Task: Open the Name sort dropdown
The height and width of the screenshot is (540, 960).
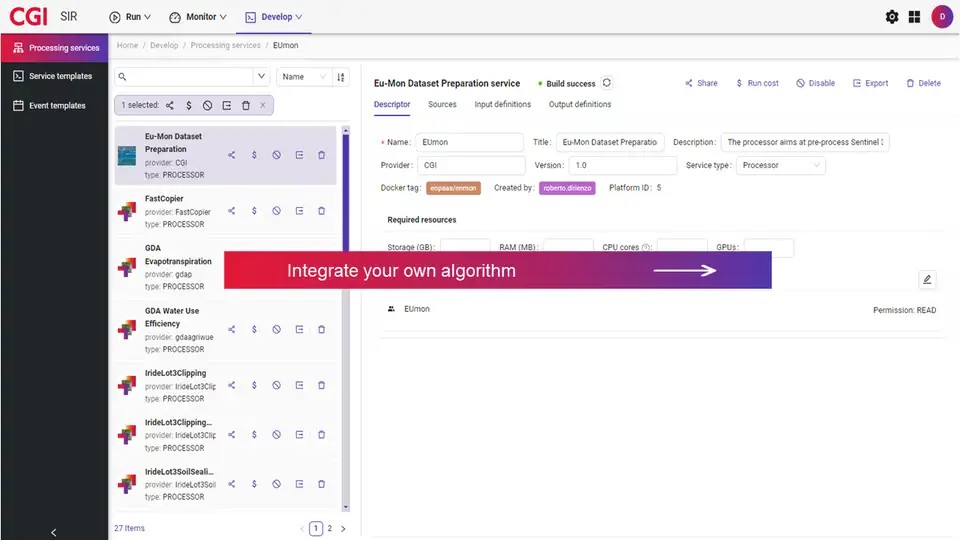Action: pos(304,77)
